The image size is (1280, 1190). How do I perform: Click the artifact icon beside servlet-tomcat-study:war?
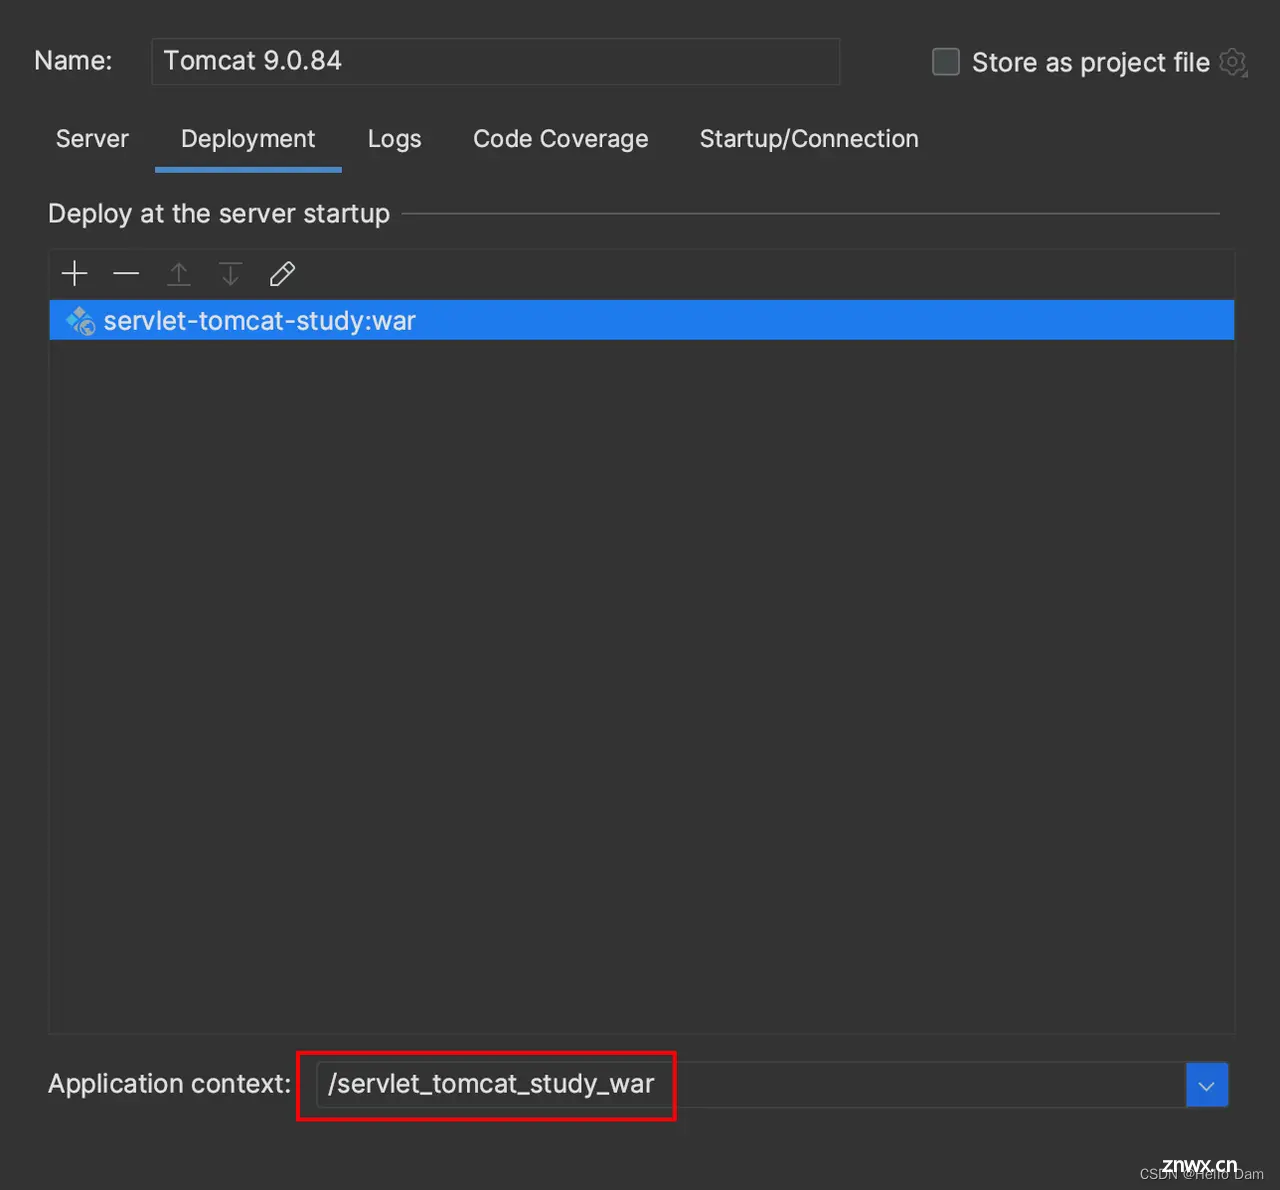coord(80,321)
